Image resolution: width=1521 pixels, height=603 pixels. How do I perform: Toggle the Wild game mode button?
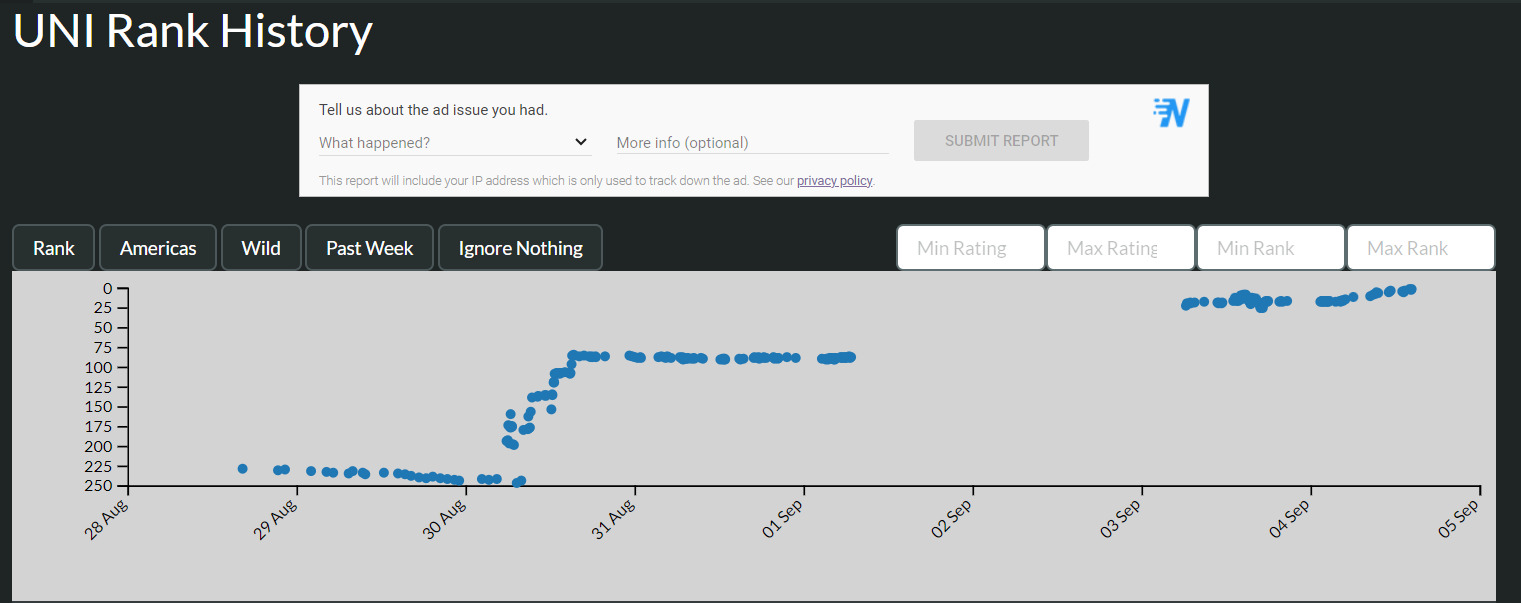click(261, 248)
